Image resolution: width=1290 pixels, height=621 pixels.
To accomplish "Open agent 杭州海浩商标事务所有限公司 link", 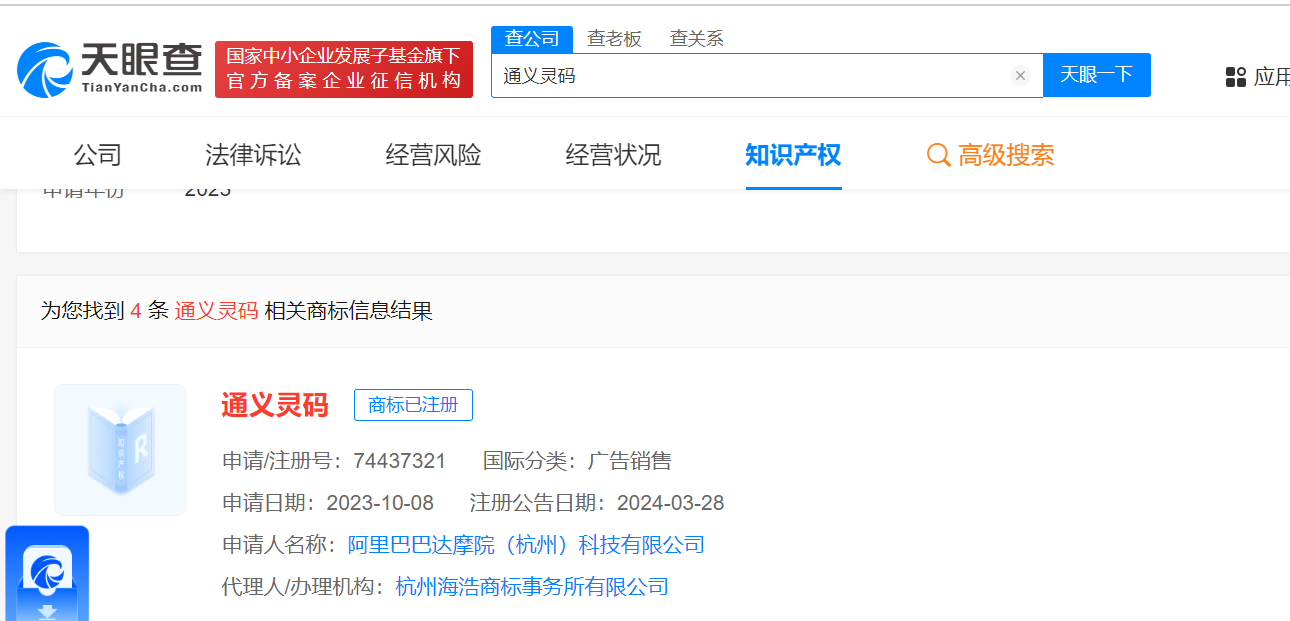I will (532, 587).
